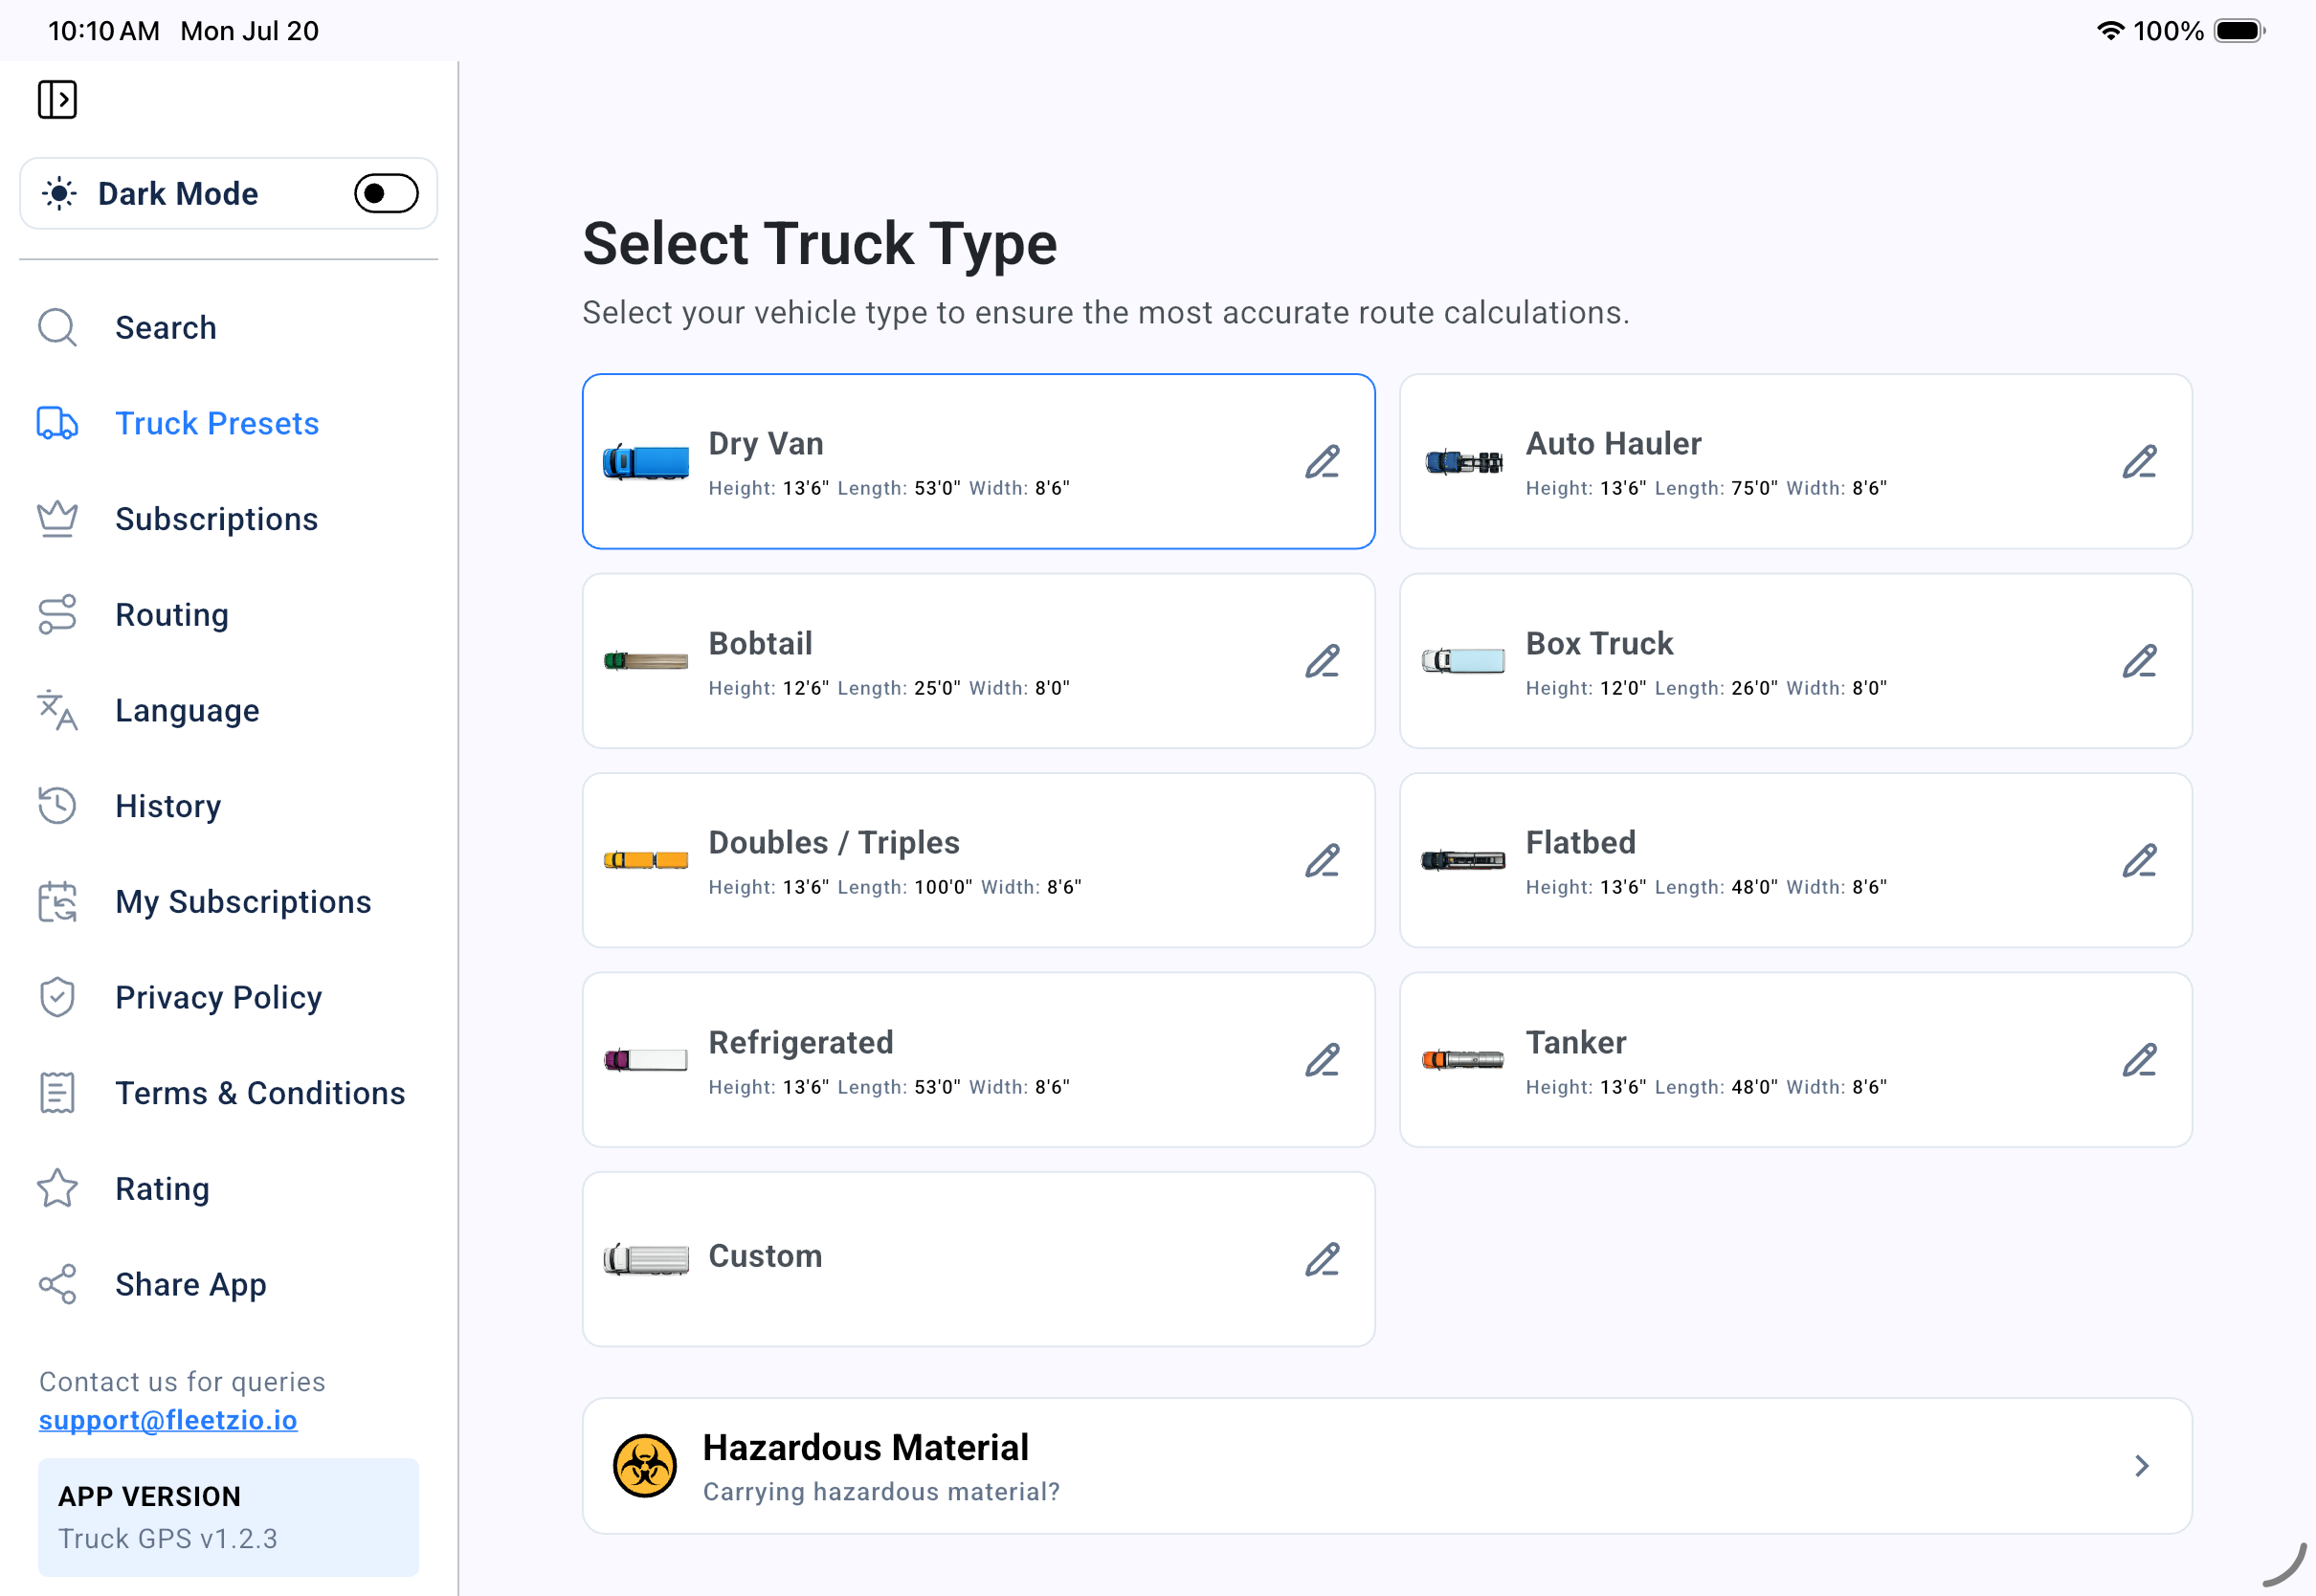2316x1596 pixels.
Task: Click the App Version Truck GPS v1.2.3 box
Action: [228, 1517]
